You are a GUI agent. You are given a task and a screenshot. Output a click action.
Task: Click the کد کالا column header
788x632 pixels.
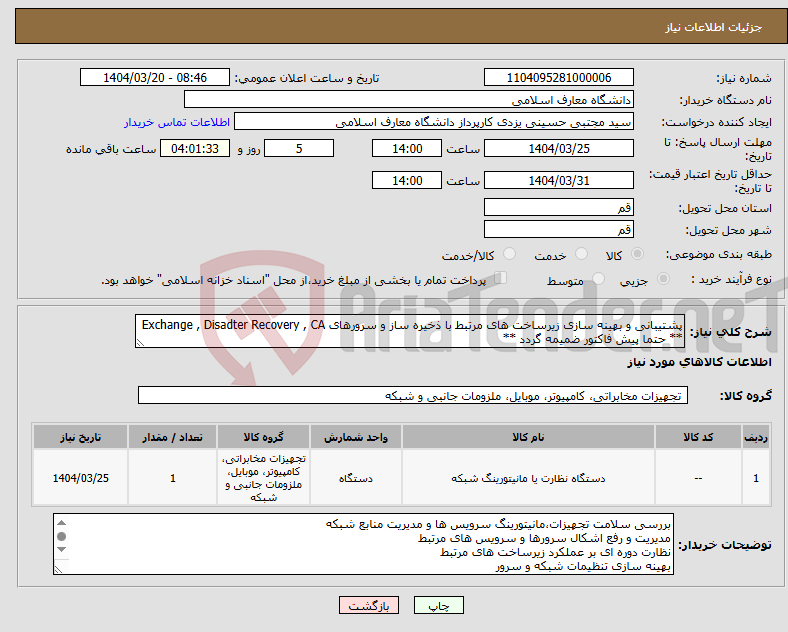tap(698, 437)
